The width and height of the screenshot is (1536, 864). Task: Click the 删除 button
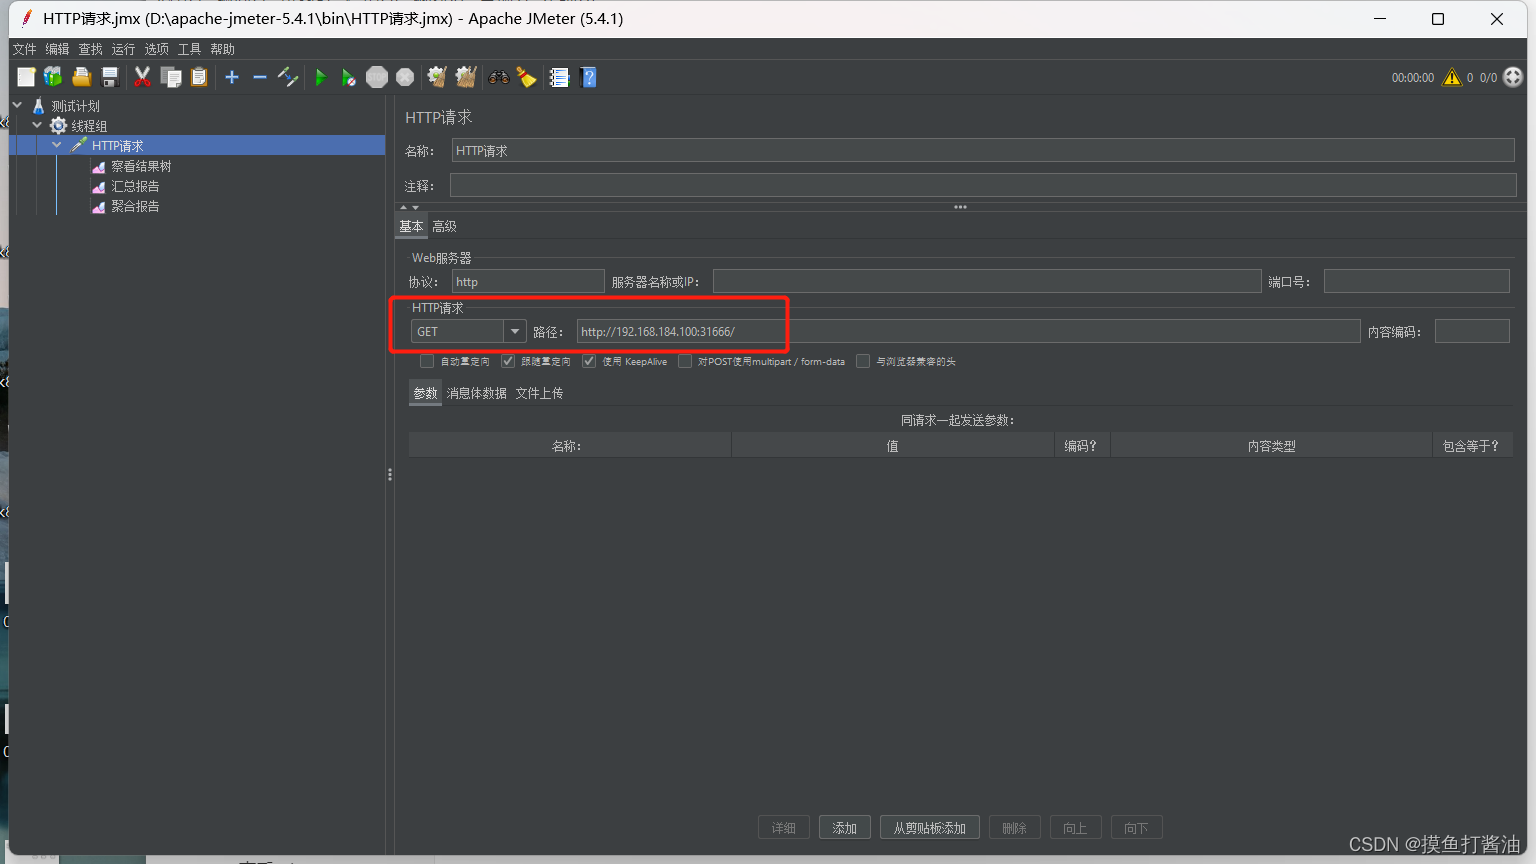click(x=1015, y=828)
